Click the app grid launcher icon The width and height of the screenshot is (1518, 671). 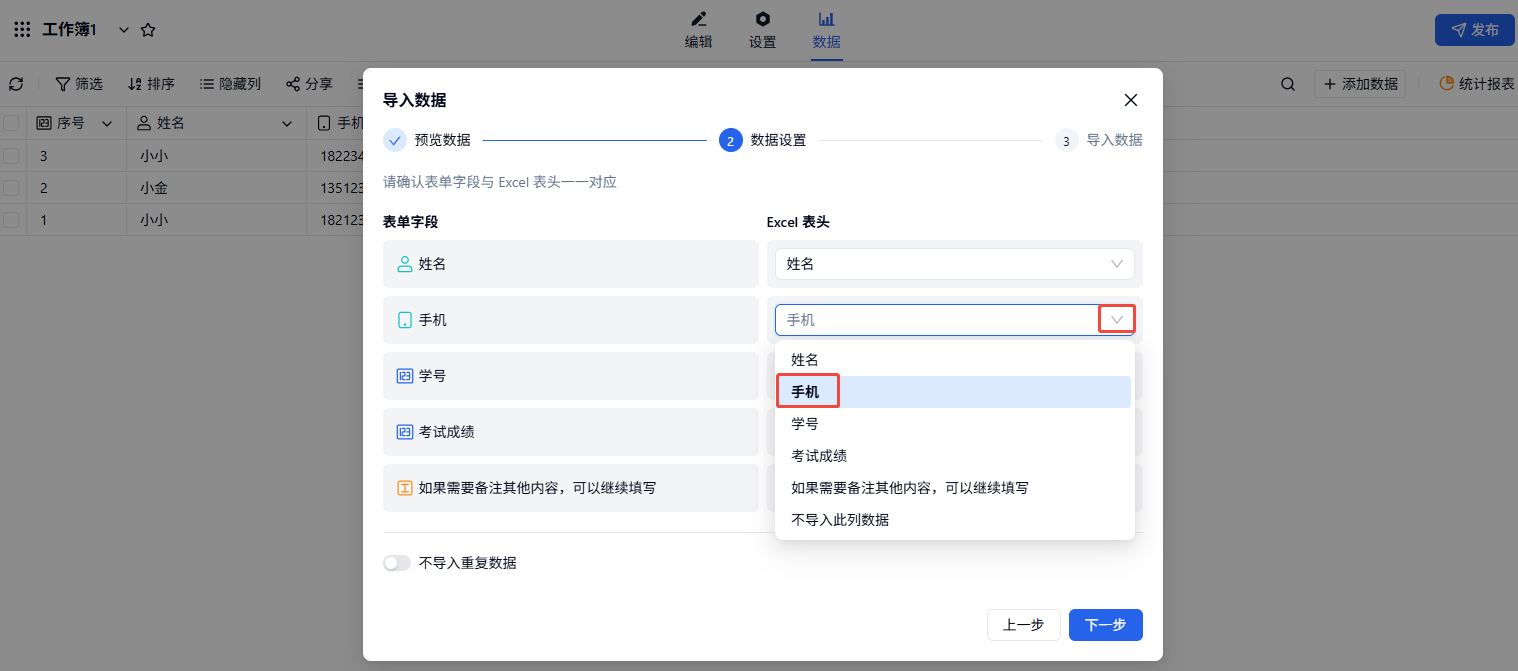[x=22, y=30]
